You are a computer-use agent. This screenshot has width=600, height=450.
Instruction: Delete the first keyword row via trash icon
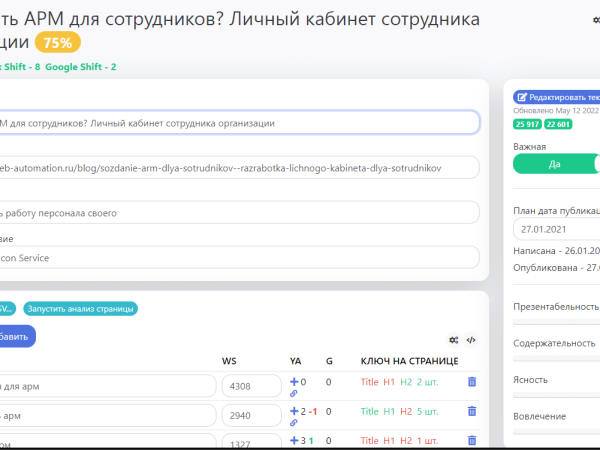click(x=472, y=382)
